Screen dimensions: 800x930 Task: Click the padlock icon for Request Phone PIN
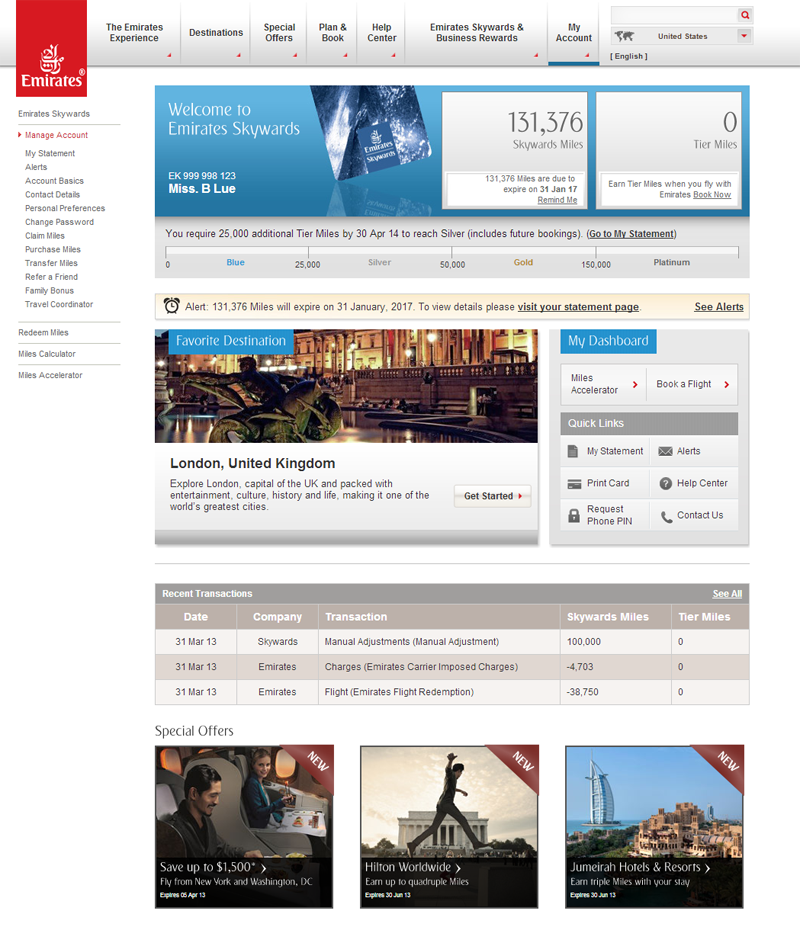click(x=574, y=515)
